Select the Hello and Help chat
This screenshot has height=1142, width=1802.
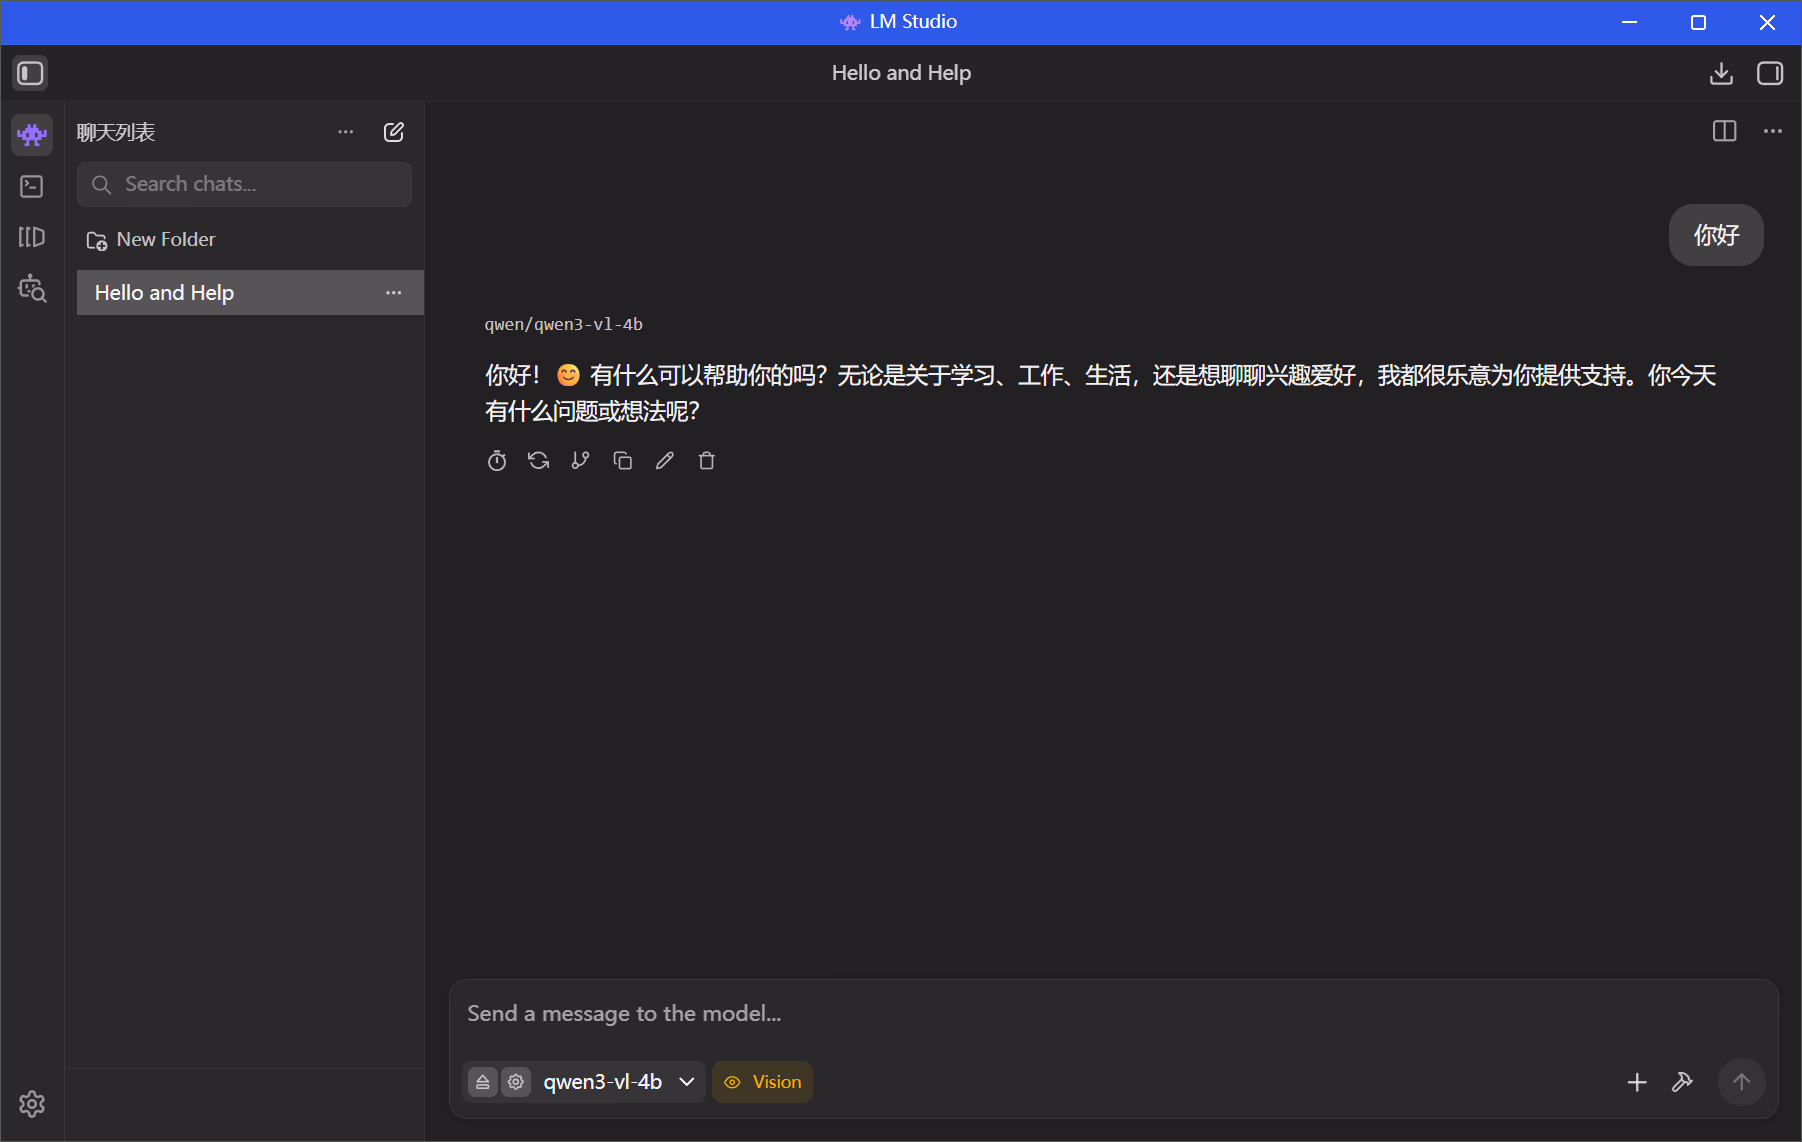point(250,293)
